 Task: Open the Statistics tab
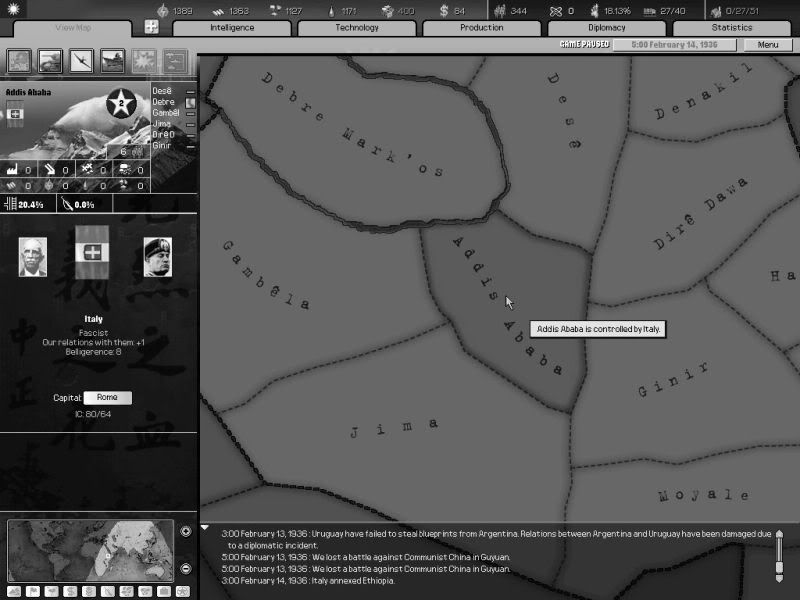point(731,28)
